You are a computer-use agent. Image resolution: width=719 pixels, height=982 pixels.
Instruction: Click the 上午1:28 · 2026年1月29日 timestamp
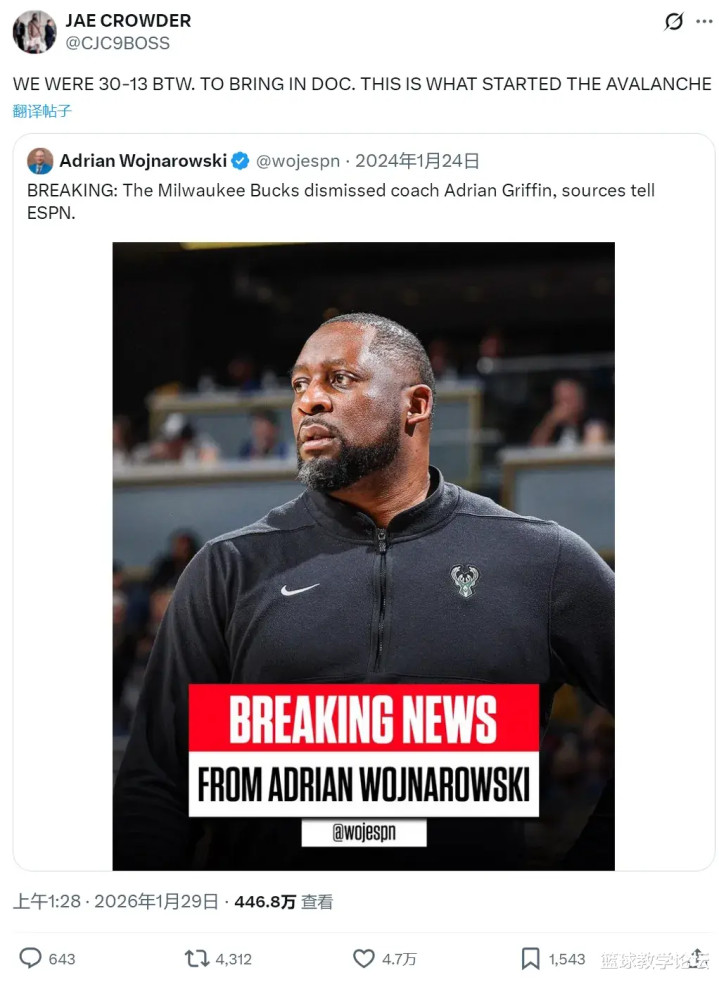(x=116, y=901)
